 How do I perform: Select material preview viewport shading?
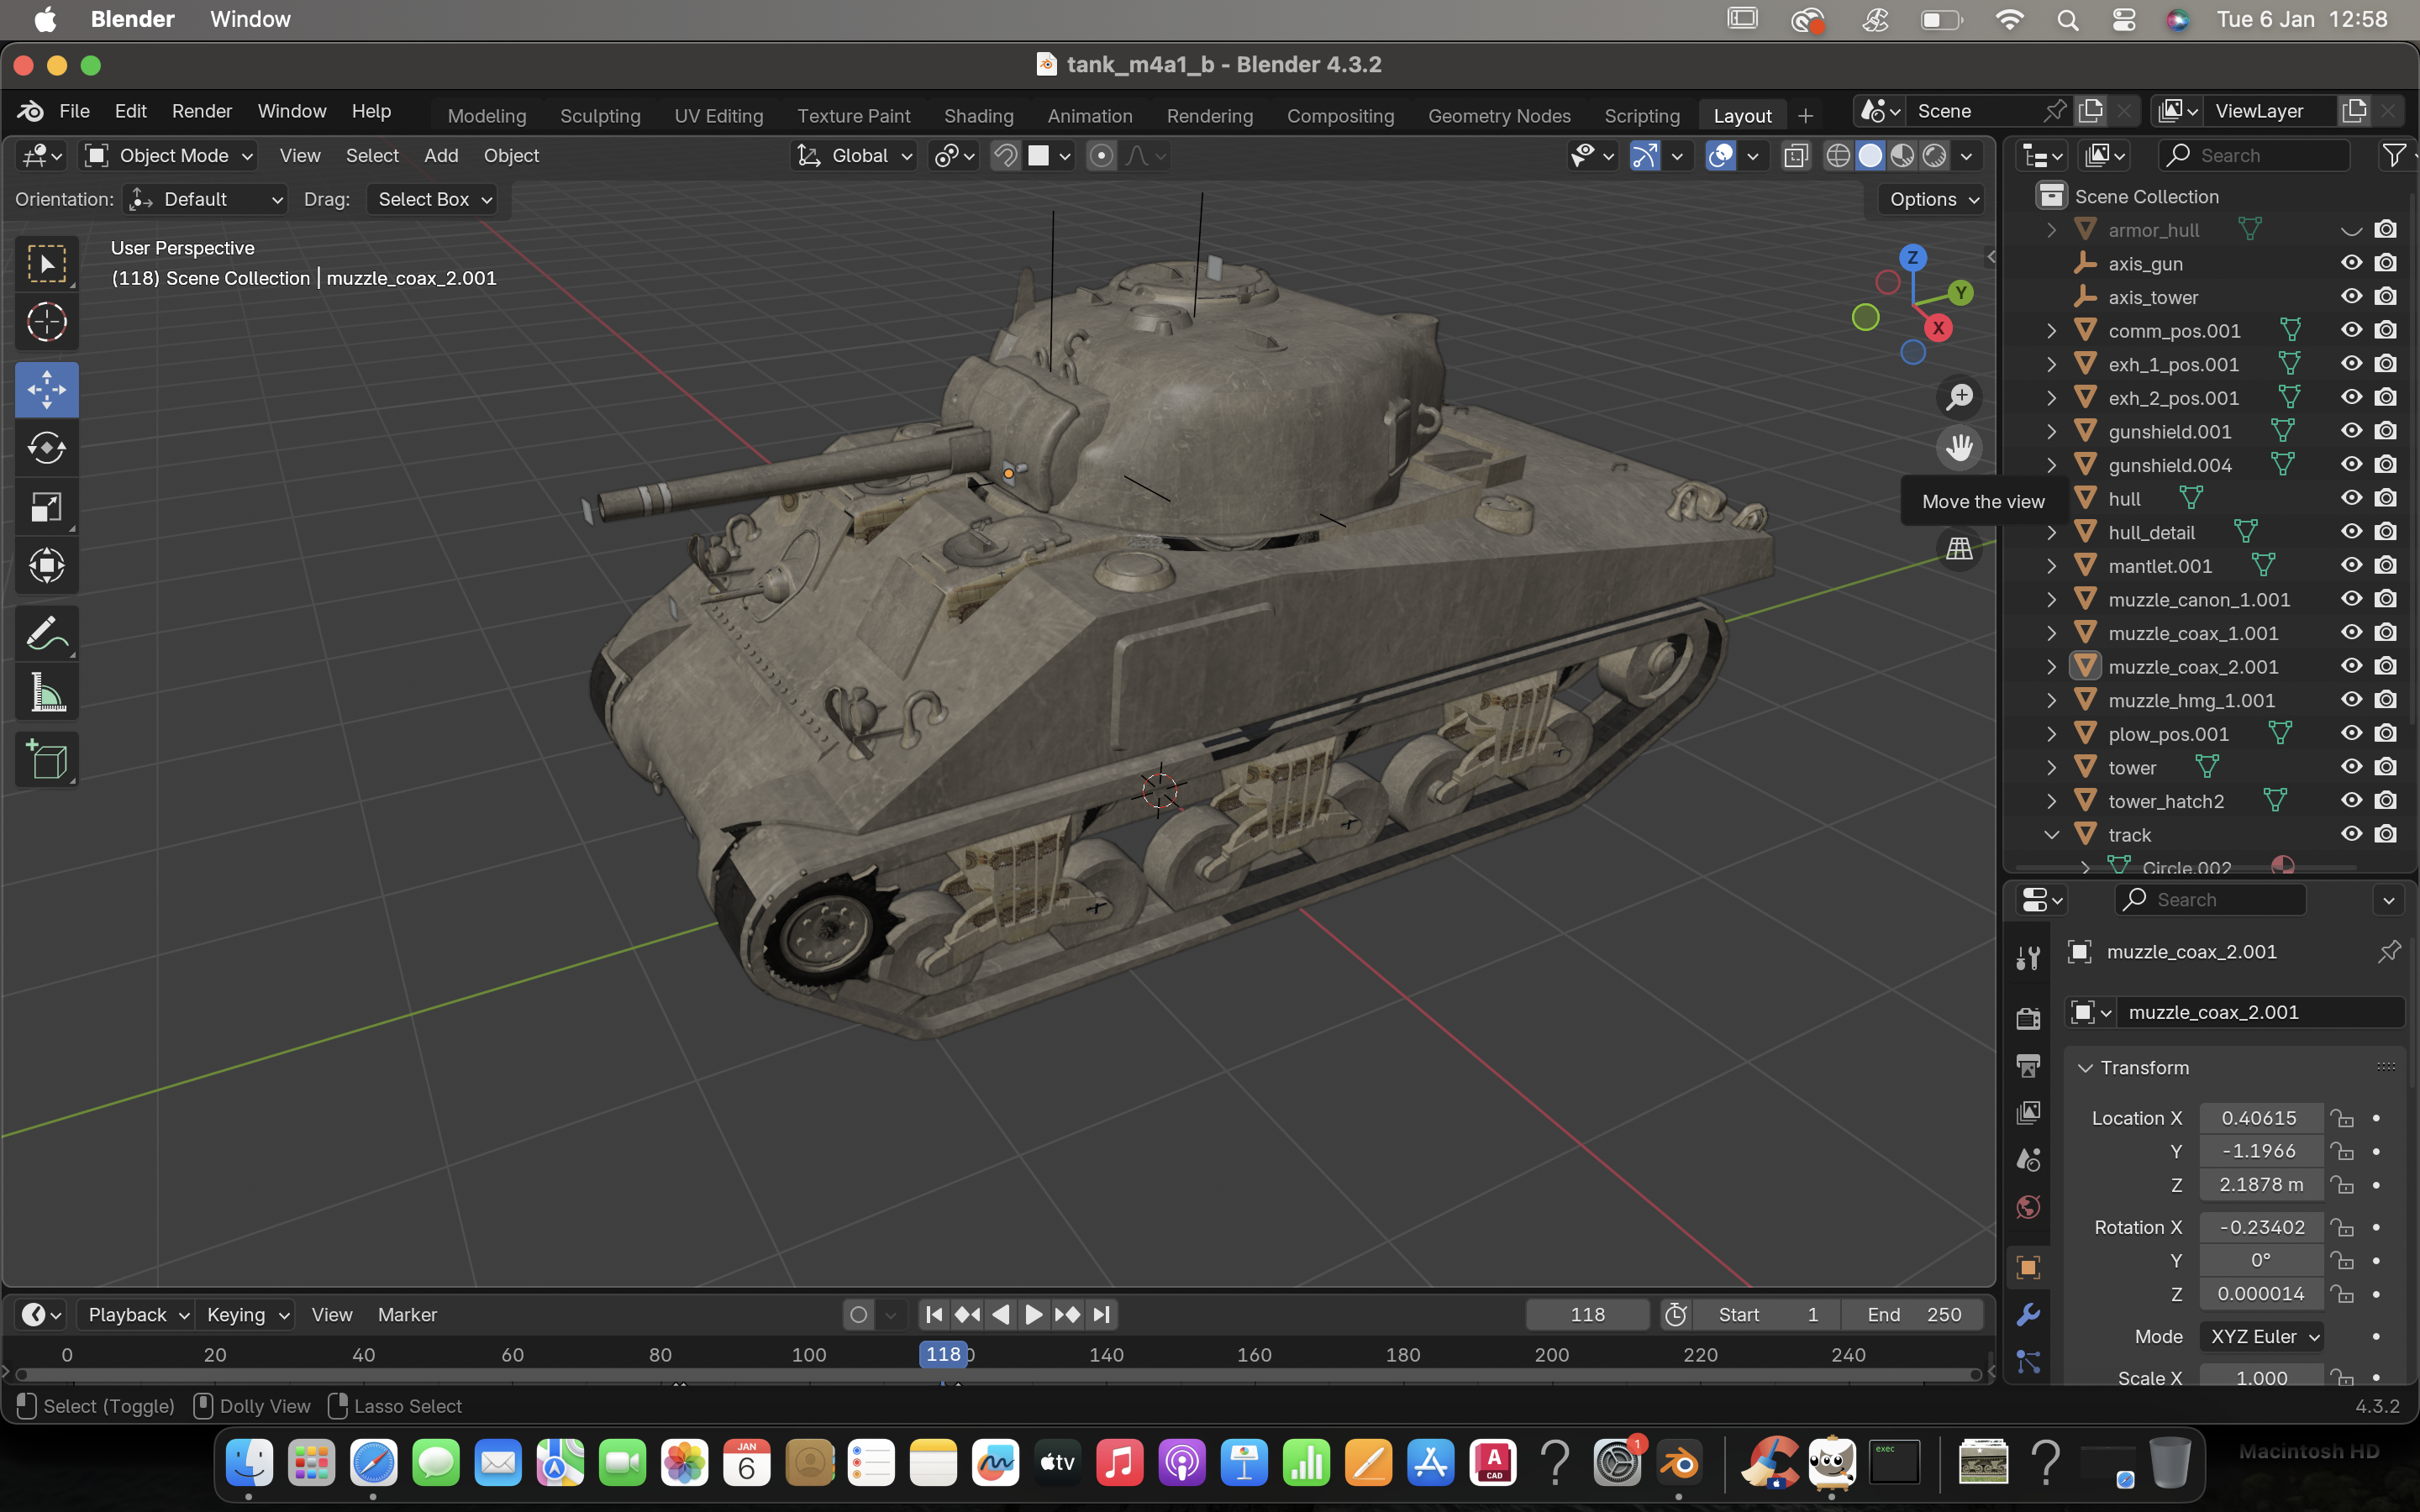tap(1902, 156)
